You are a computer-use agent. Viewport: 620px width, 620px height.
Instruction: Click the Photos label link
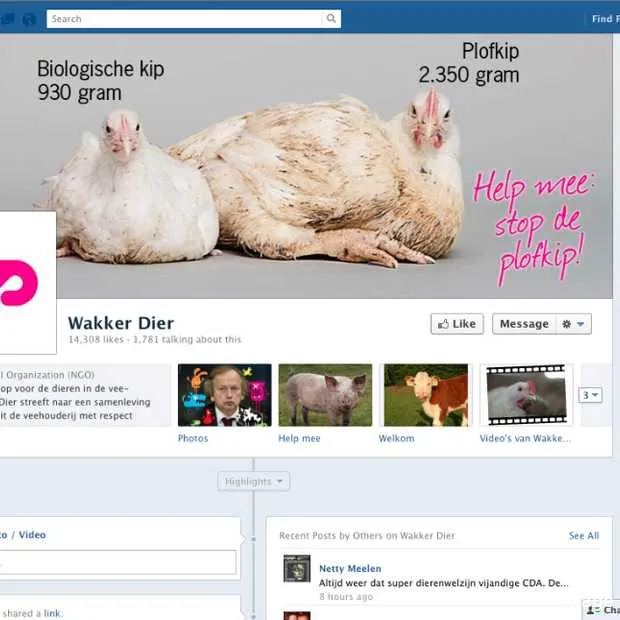coord(193,438)
